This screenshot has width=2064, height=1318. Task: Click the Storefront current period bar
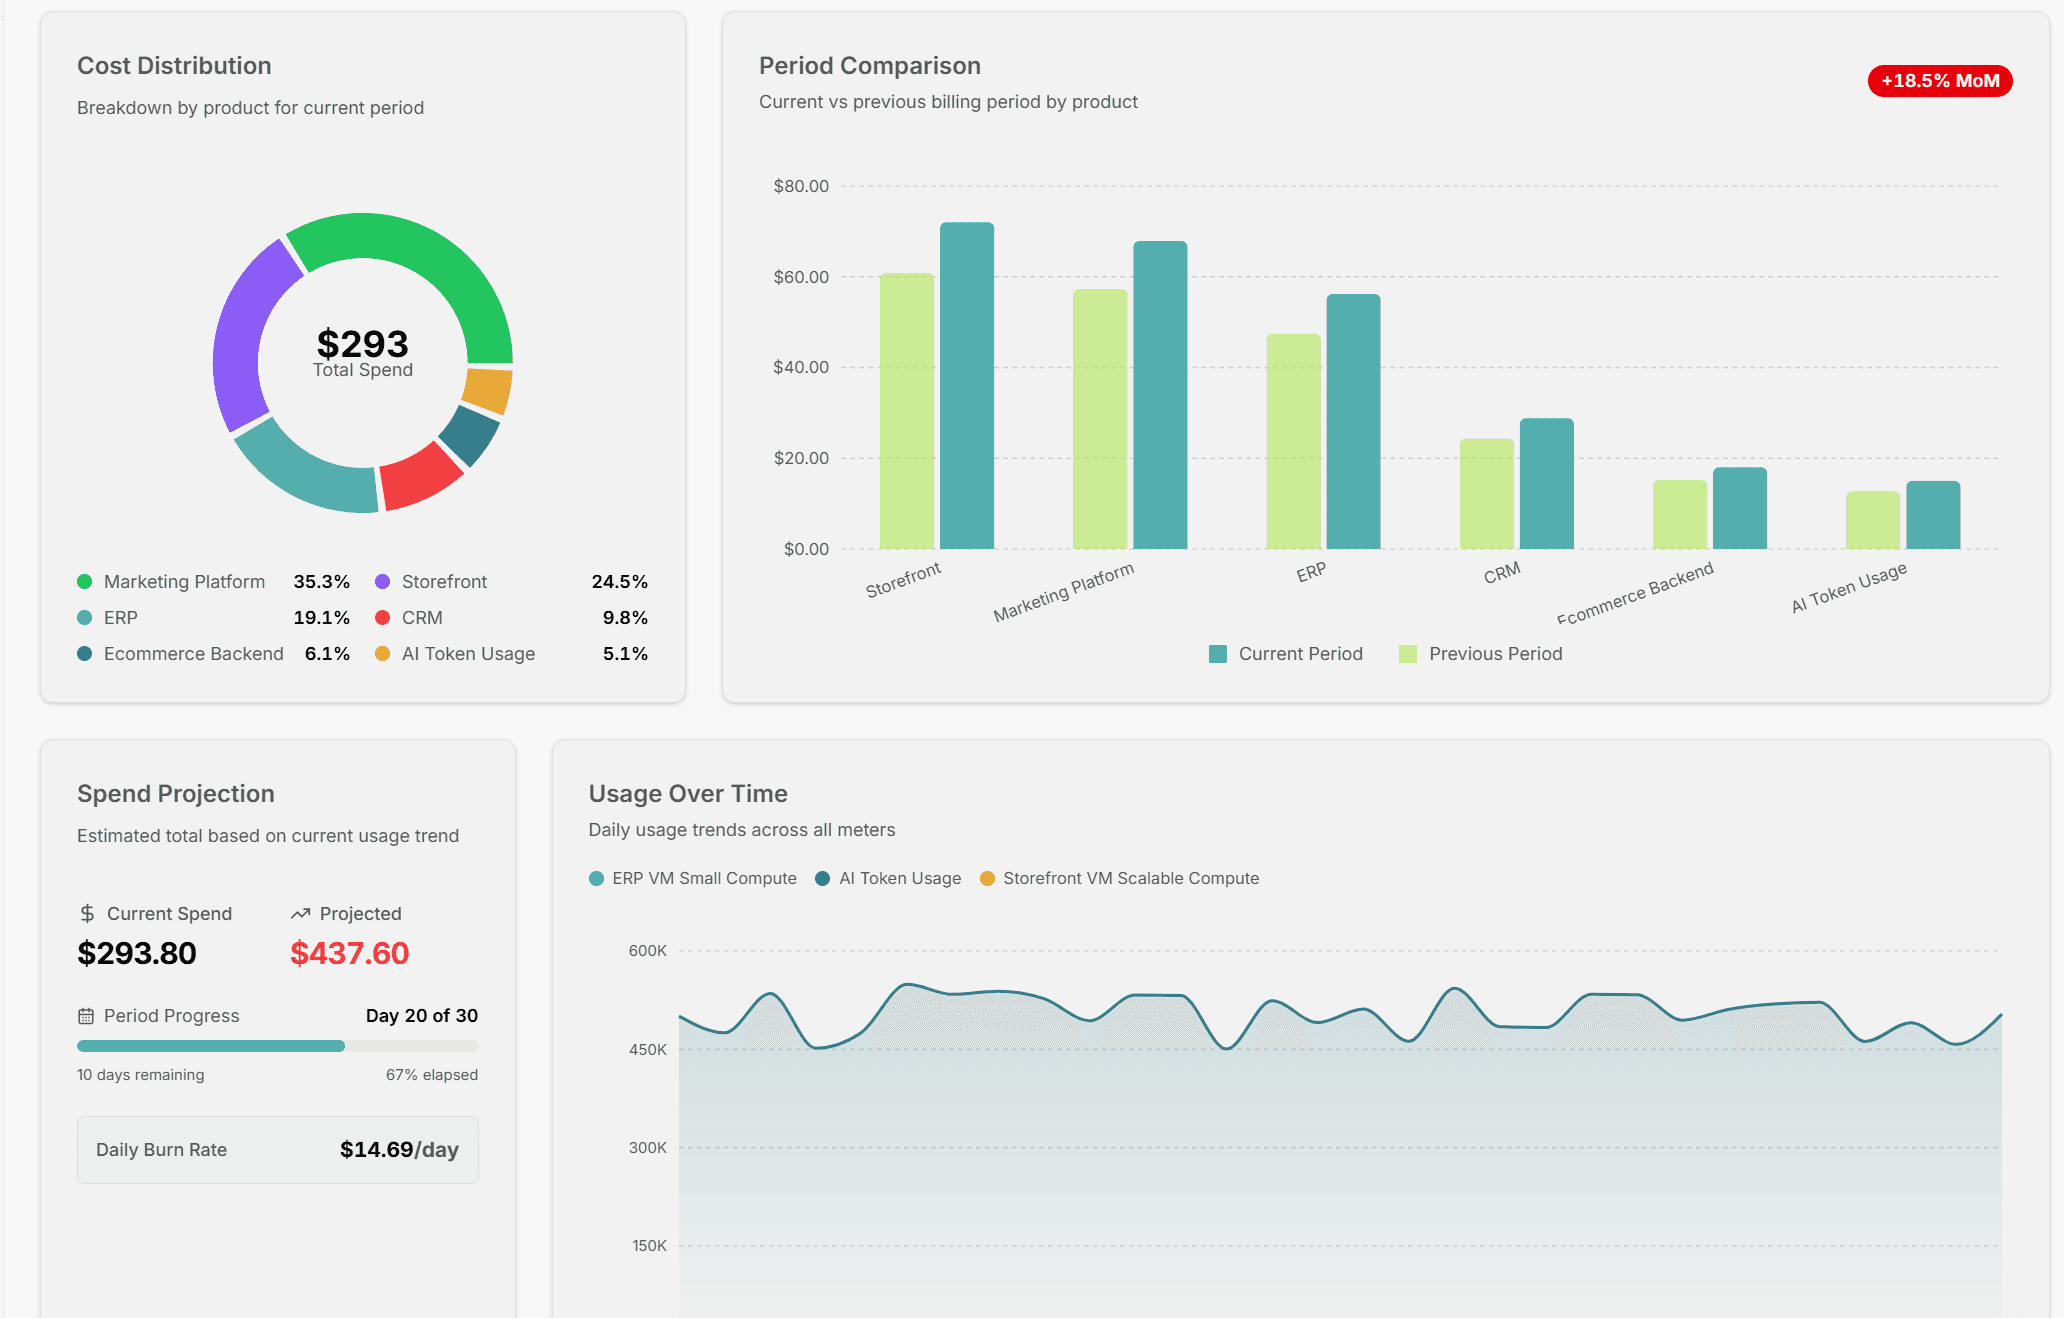[967, 385]
